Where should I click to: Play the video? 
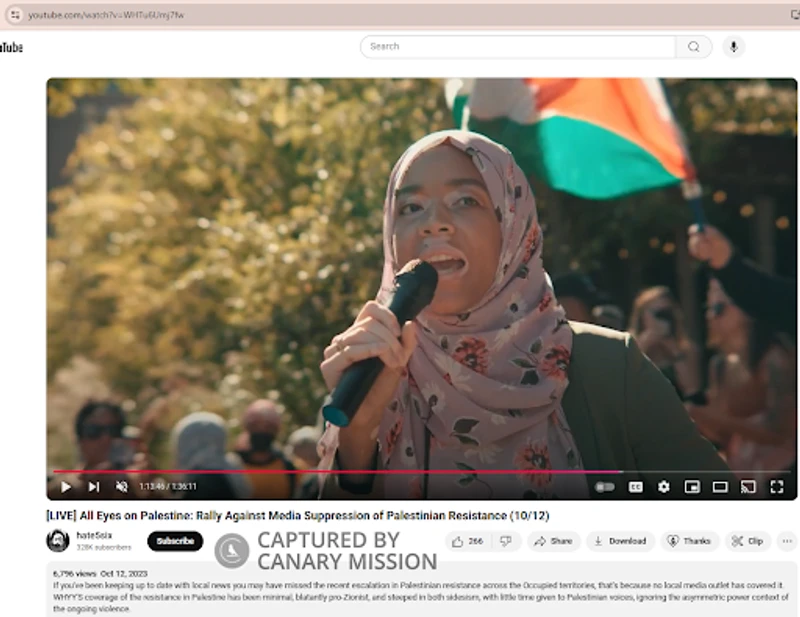coord(66,487)
